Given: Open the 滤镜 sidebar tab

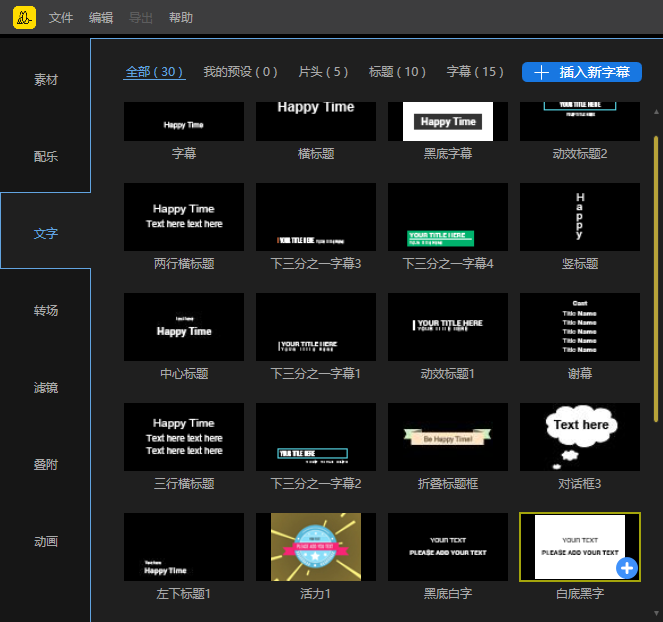Looking at the screenshot, I should pyautogui.click(x=46, y=388).
